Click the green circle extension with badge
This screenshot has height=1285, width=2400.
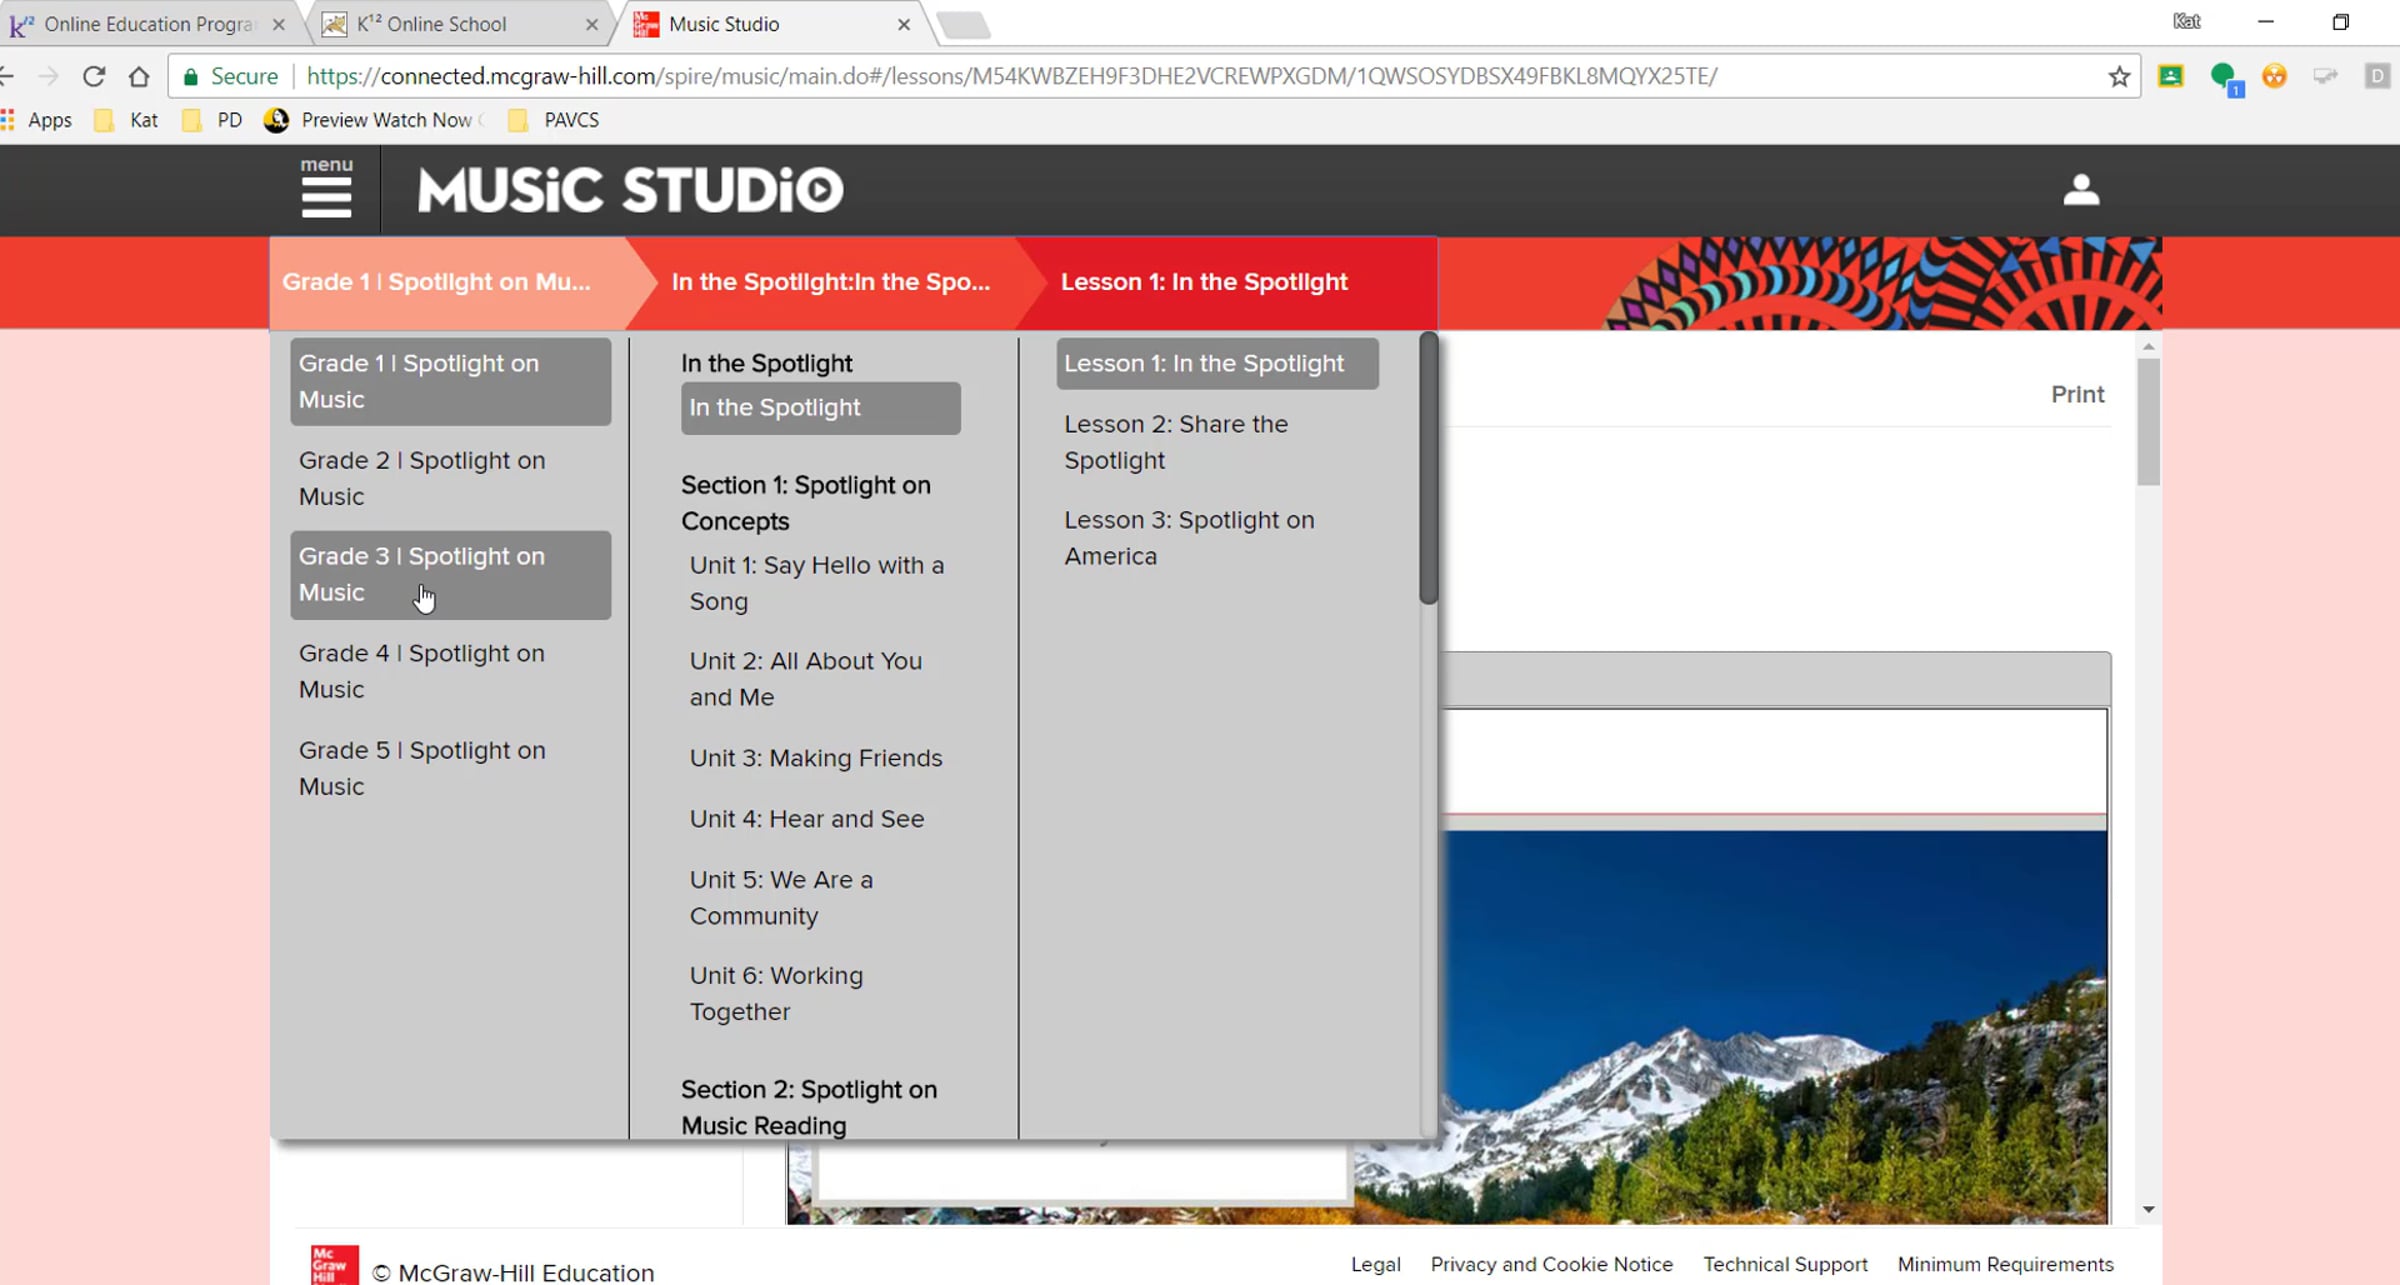2225,77
